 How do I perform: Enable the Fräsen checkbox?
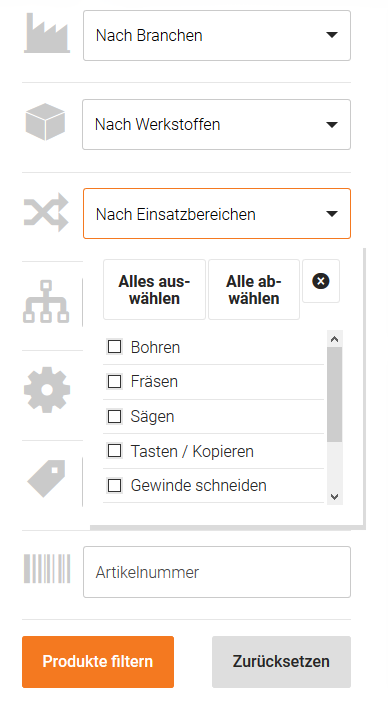pos(115,381)
